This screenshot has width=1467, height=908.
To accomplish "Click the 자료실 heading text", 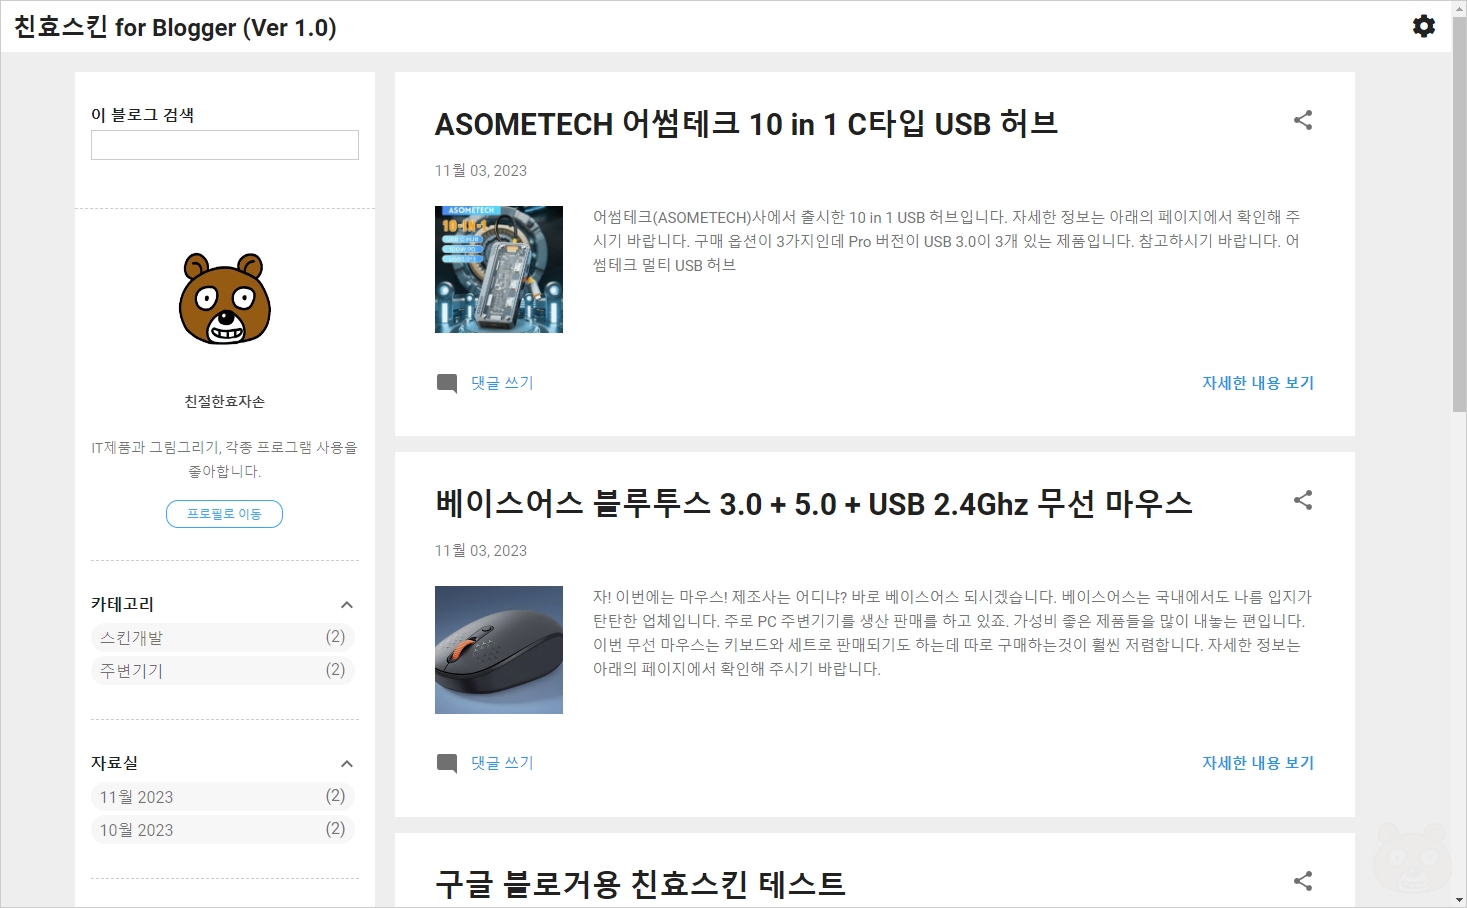I will pos(114,763).
